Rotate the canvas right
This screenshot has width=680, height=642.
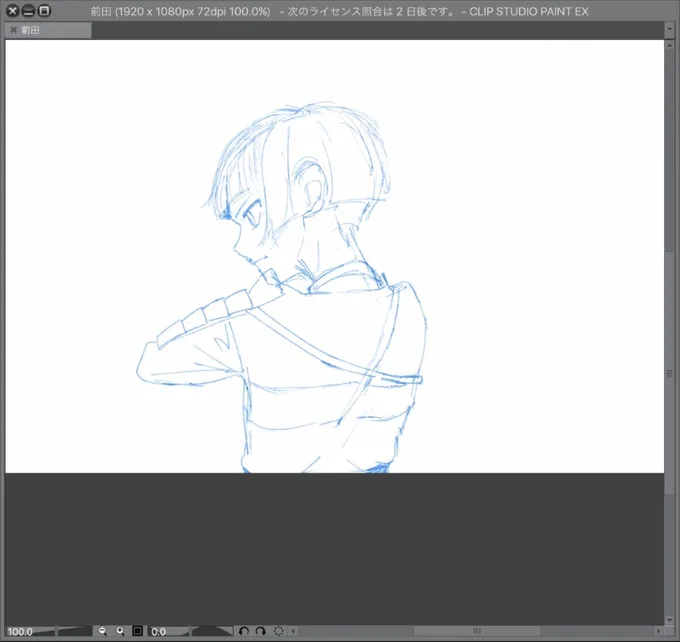[261, 631]
